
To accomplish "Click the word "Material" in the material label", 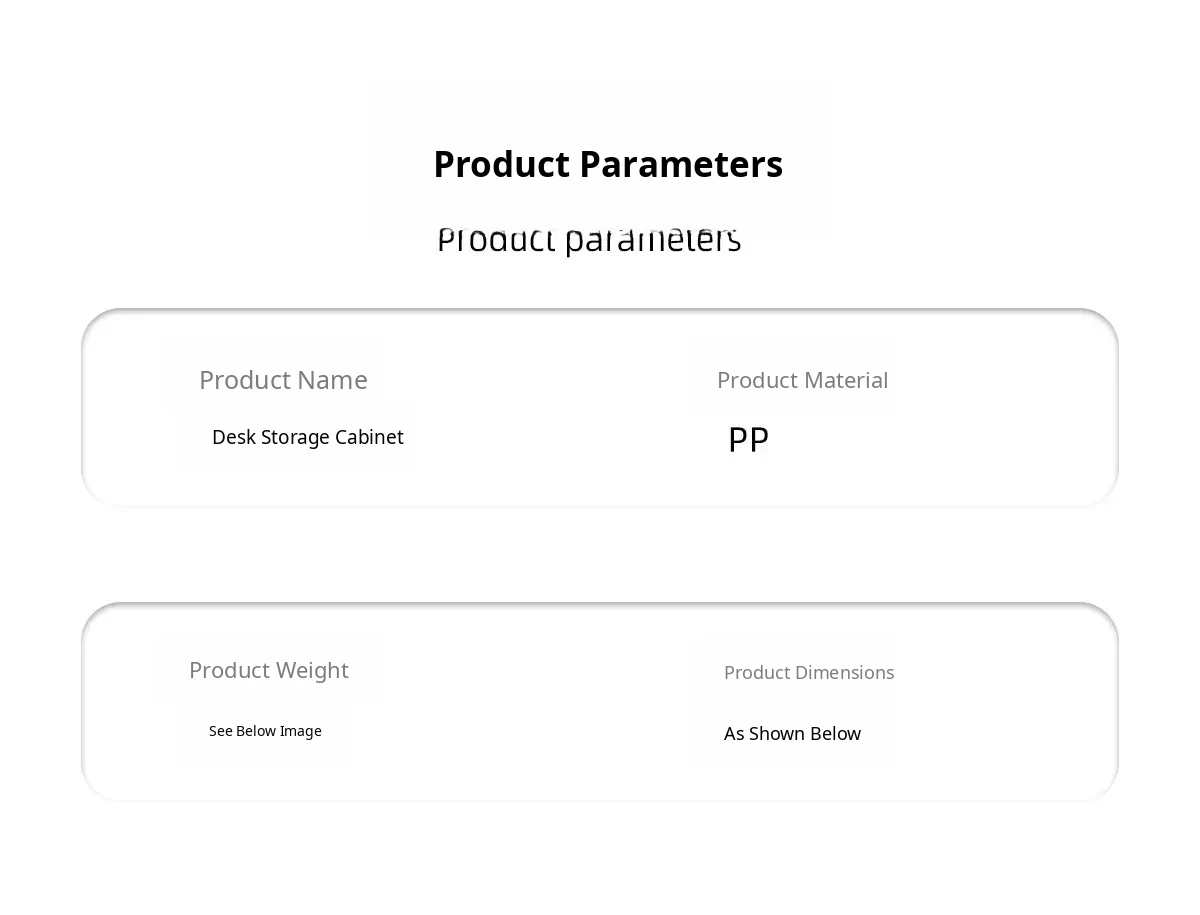I will (x=845, y=380).
